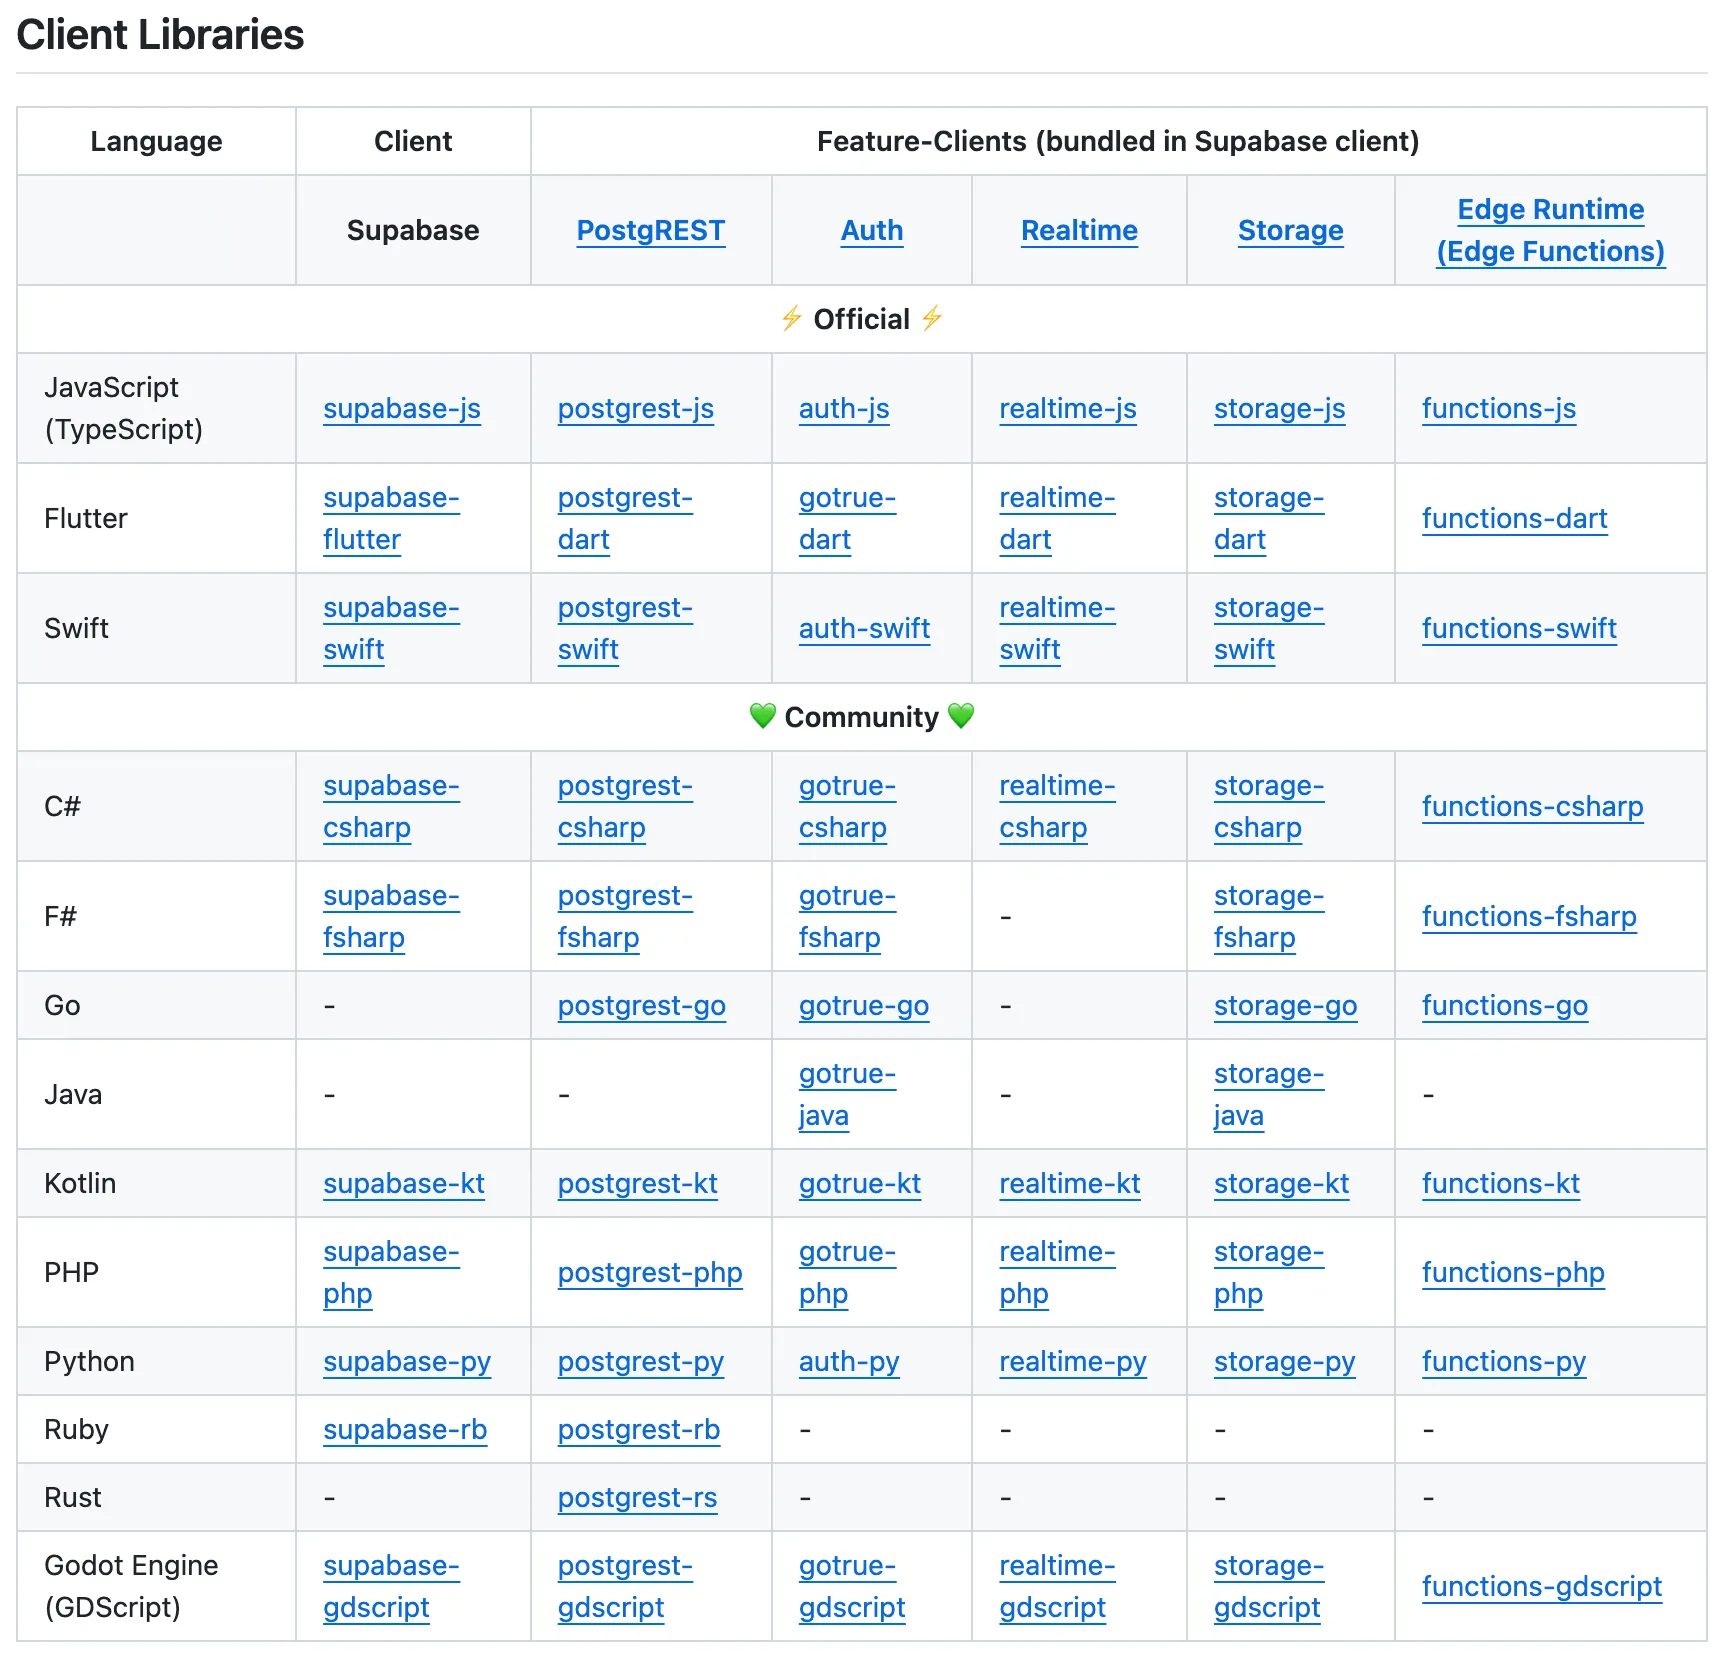1732x1668 pixels.
Task: Open the Edge Runtime (Edge Functions) link
Action: 1549,230
